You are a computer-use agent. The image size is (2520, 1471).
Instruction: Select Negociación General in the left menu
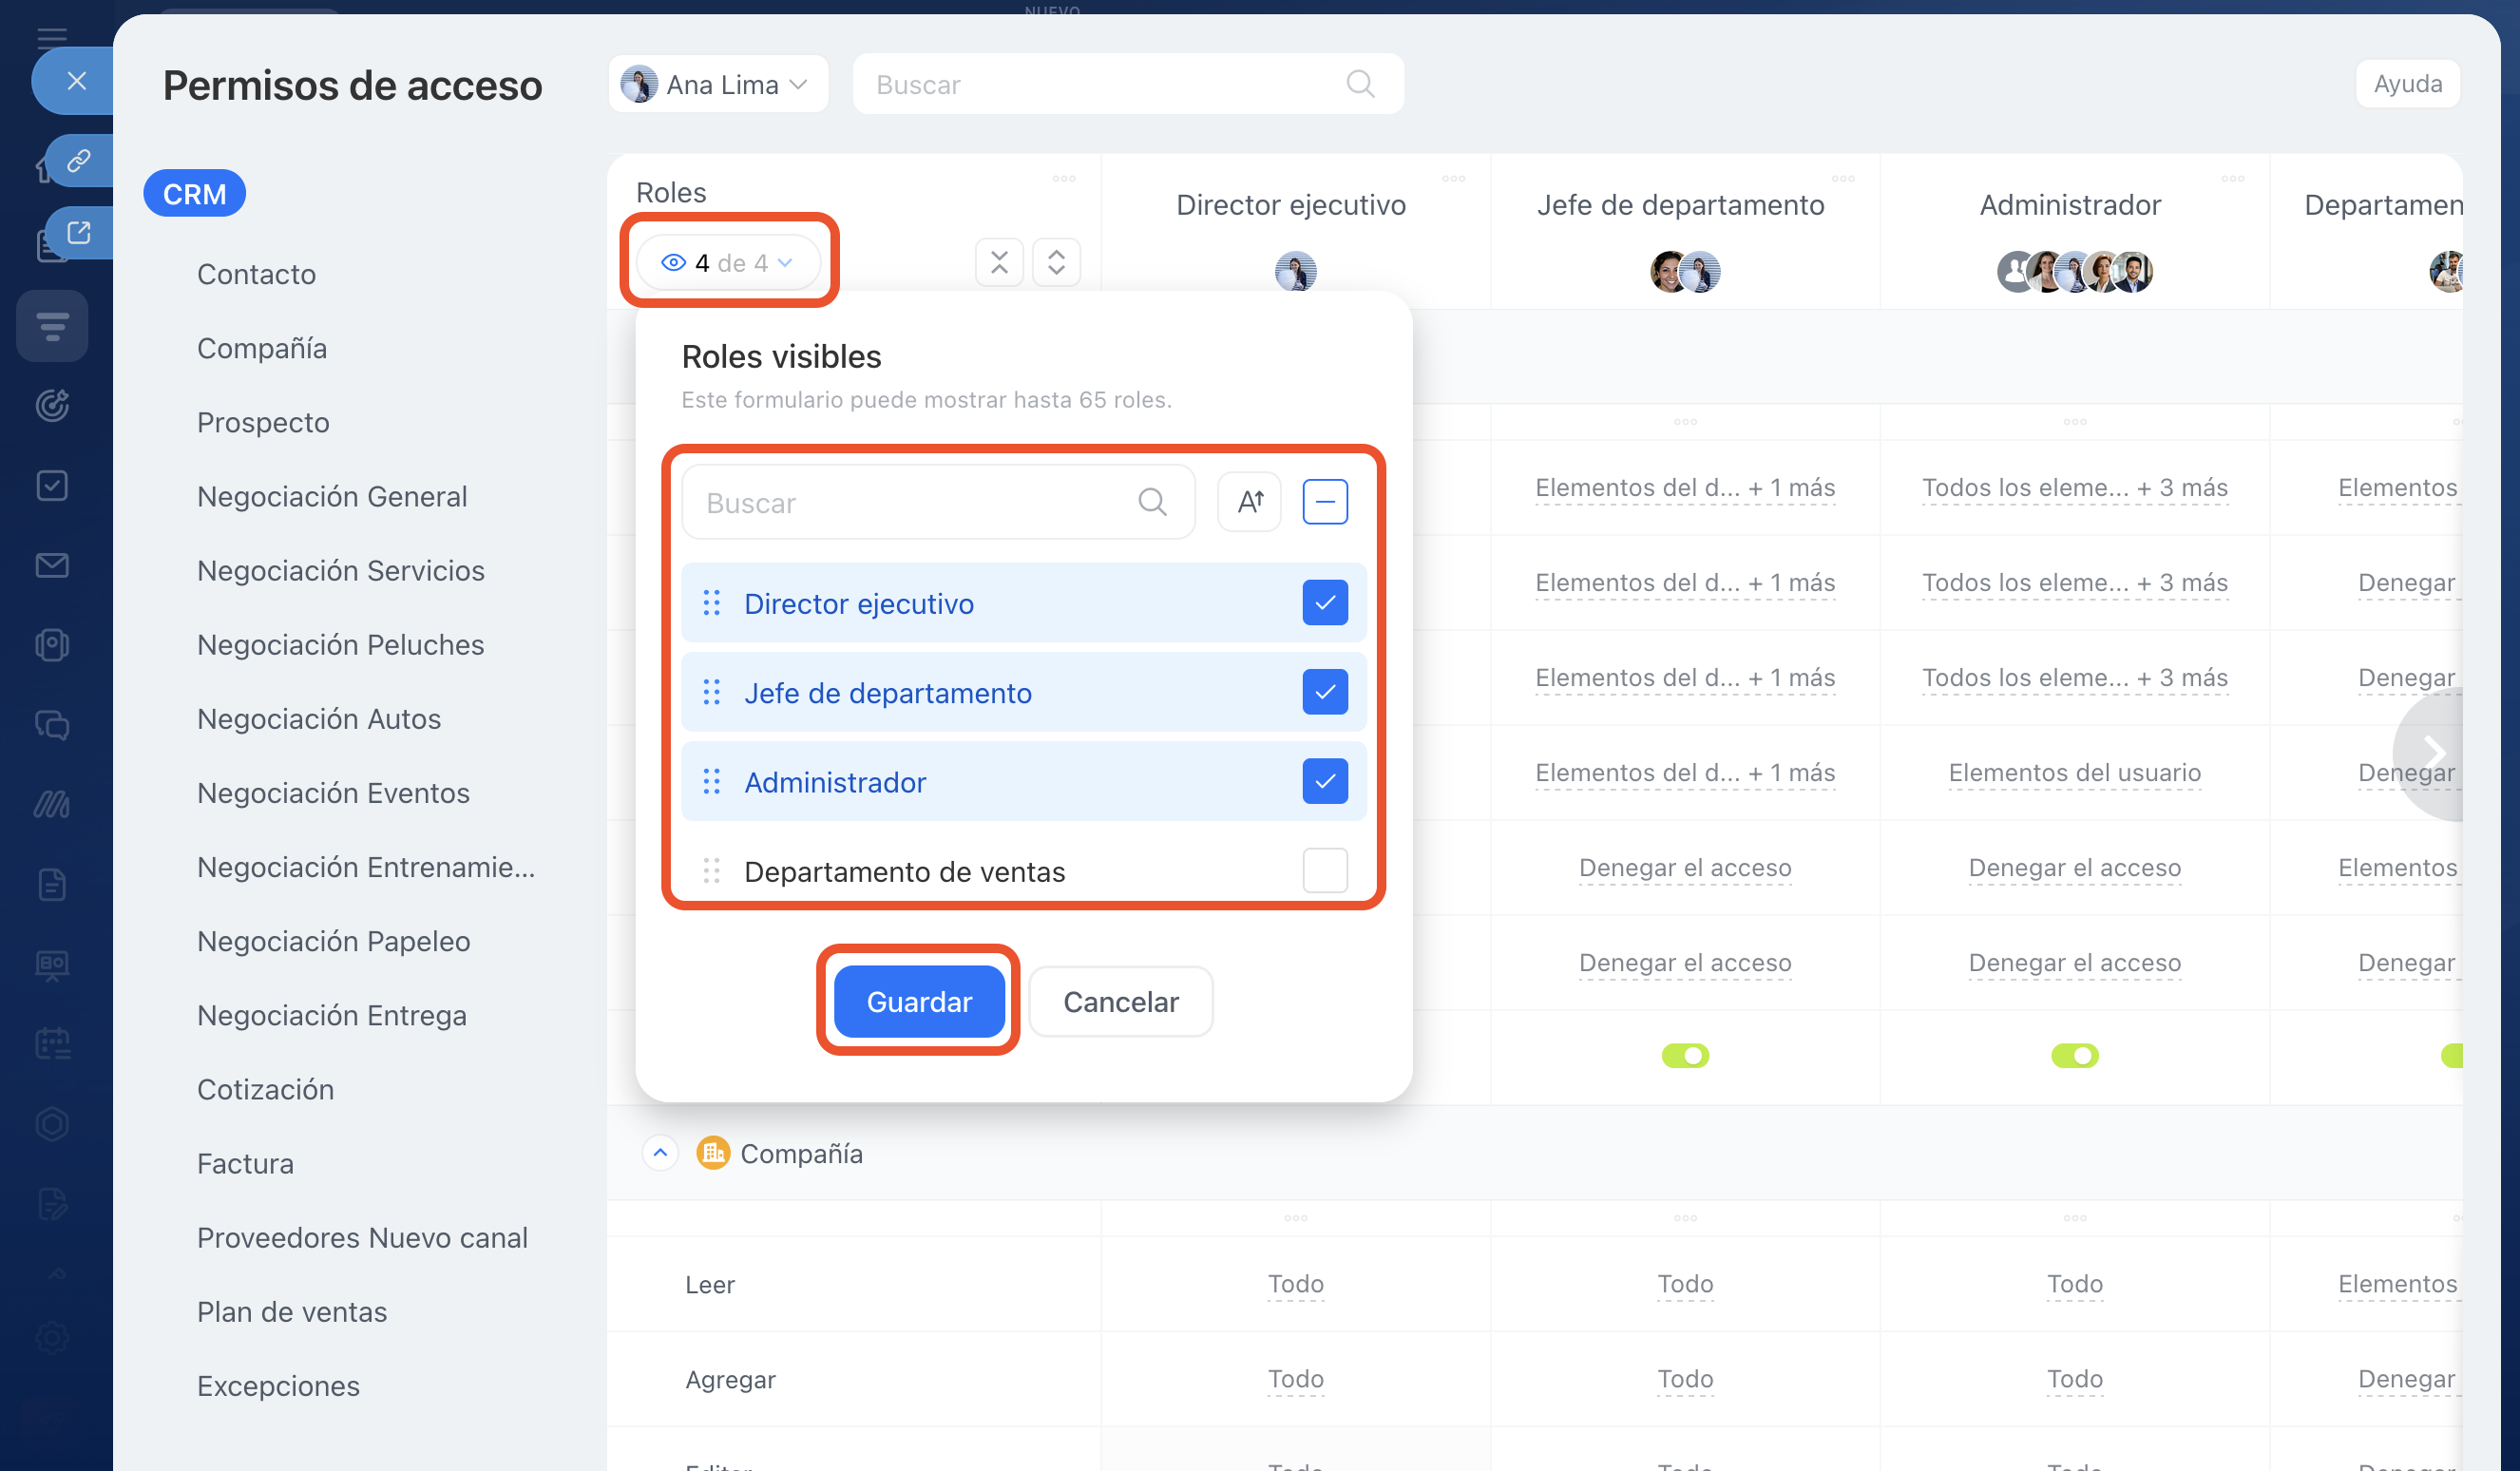pyautogui.click(x=332, y=496)
